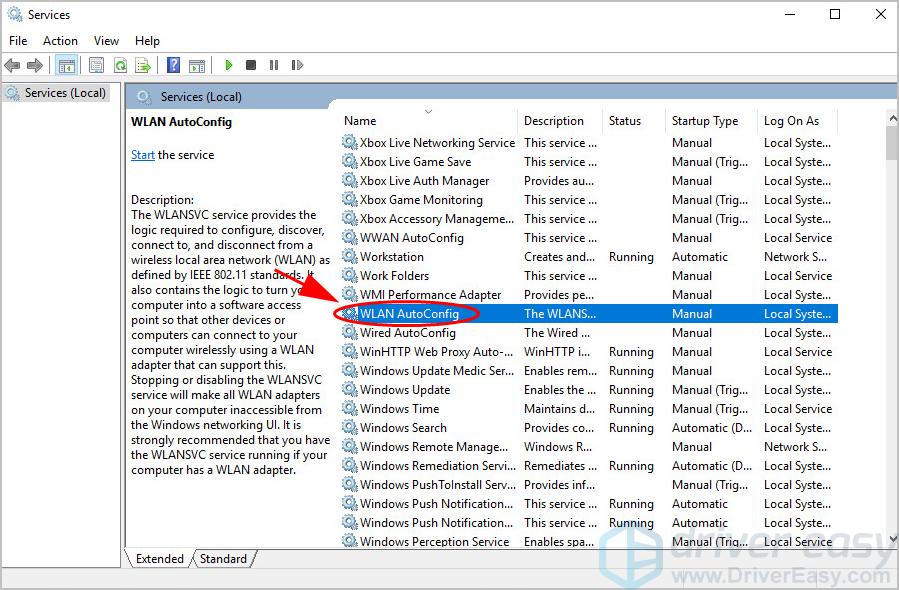Click the Start Service toolbar icon
The height and width of the screenshot is (590, 899).
click(x=229, y=65)
